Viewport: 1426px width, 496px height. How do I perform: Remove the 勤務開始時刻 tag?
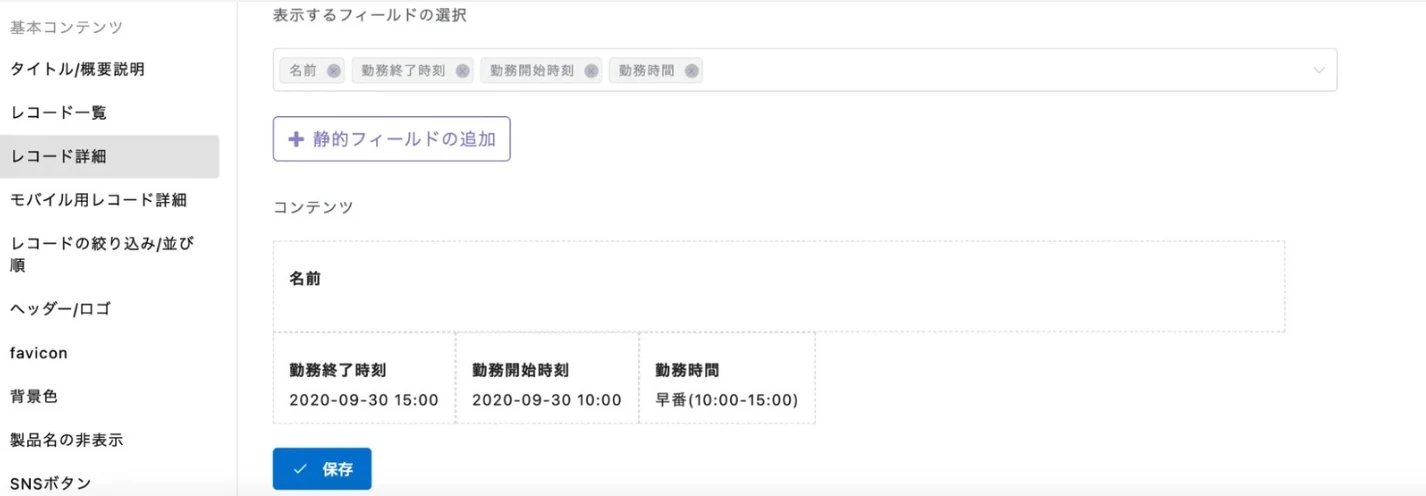[x=591, y=71]
